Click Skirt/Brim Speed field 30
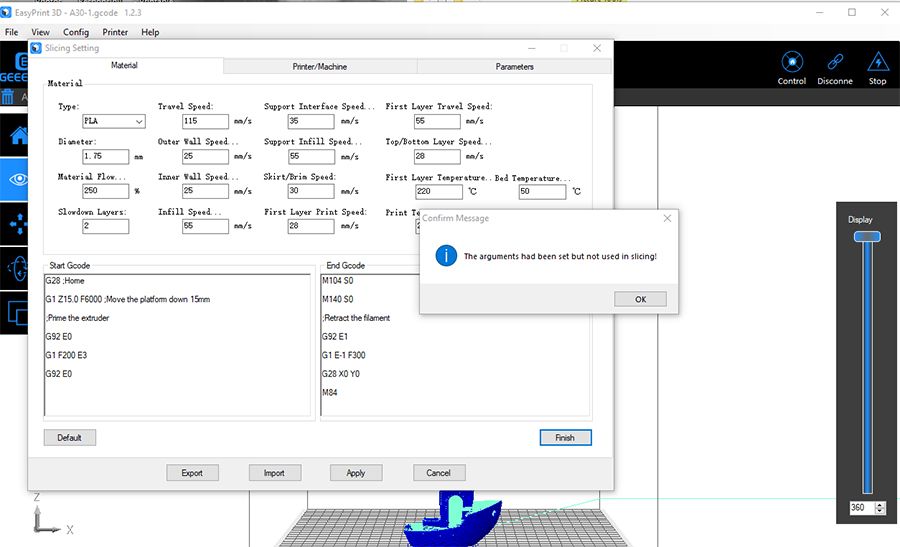900x547 pixels. (x=311, y=191)
